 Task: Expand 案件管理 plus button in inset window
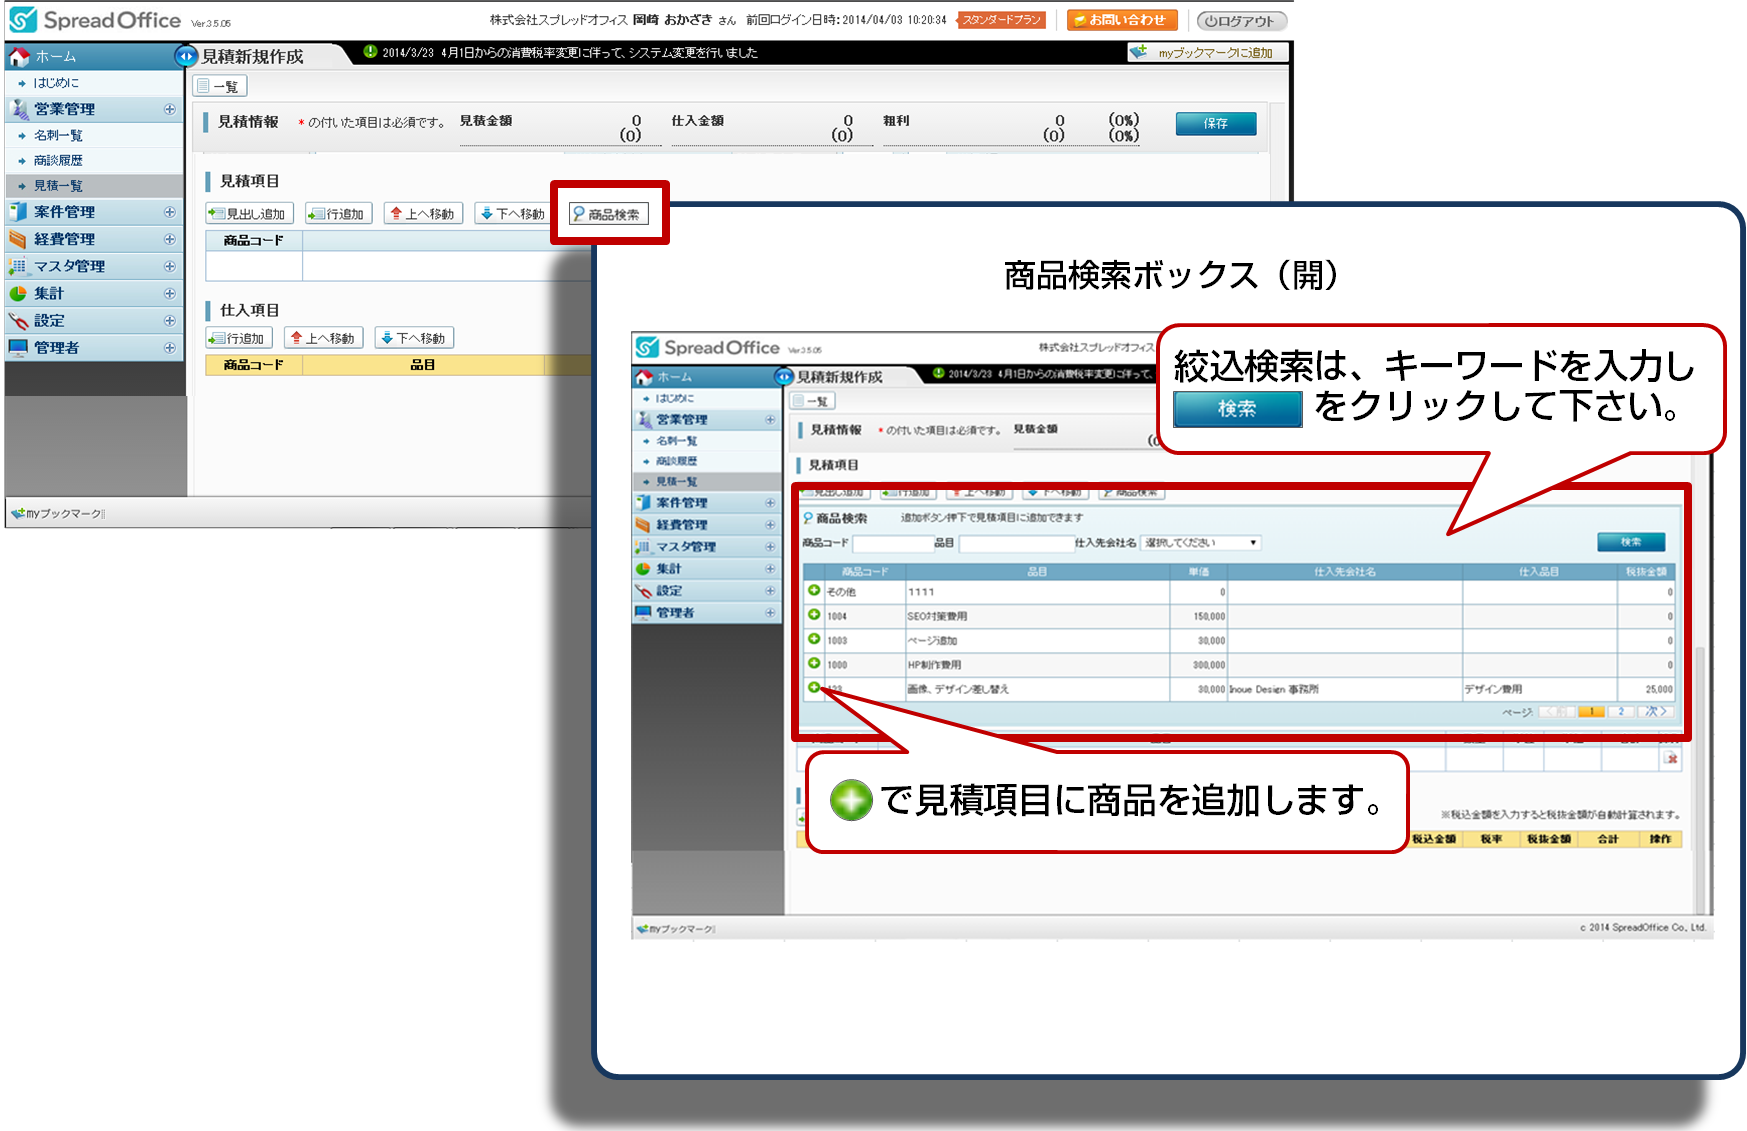click(x=770, y=503)
